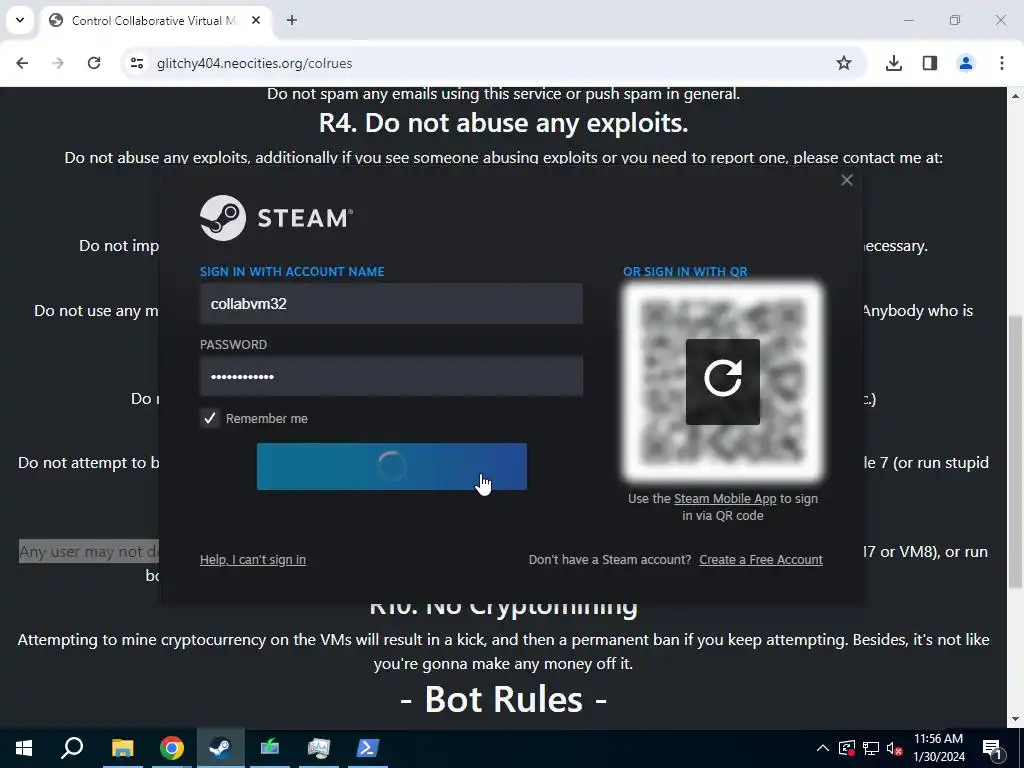Open Help, I can't sign in link
Image resolution: width=1024 pixels, height=768 pixels.
click(253, 560)
